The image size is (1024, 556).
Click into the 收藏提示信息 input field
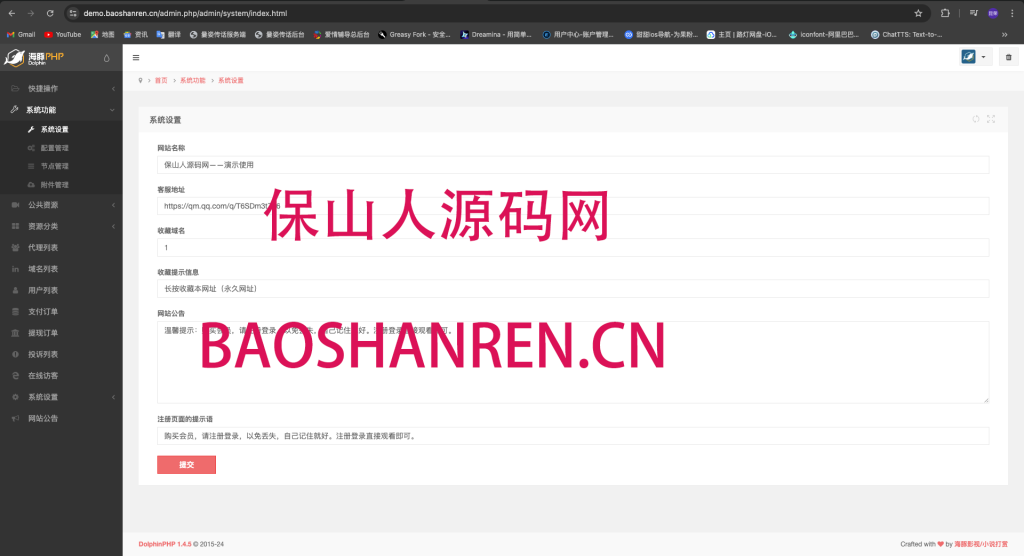[x=573, y=289]
